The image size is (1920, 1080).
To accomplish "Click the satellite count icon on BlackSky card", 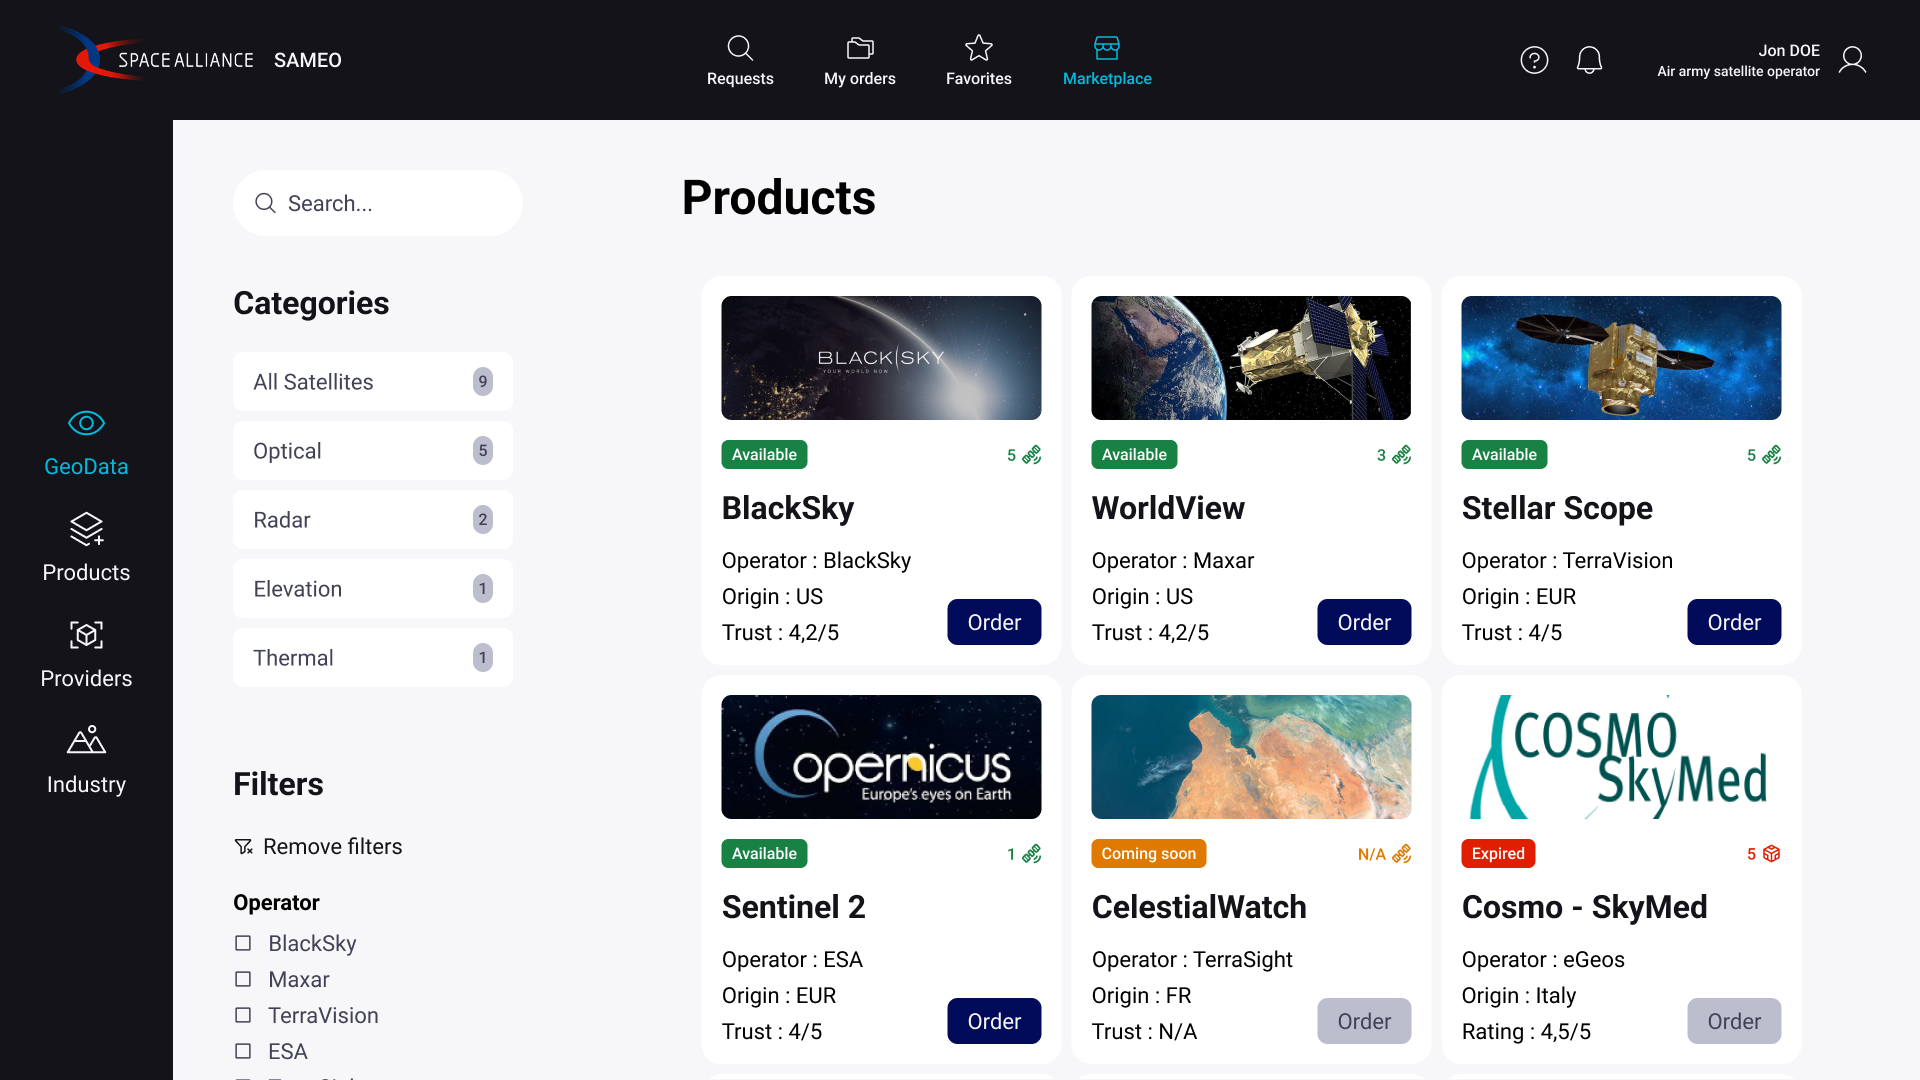I will tap(1032, 455).
